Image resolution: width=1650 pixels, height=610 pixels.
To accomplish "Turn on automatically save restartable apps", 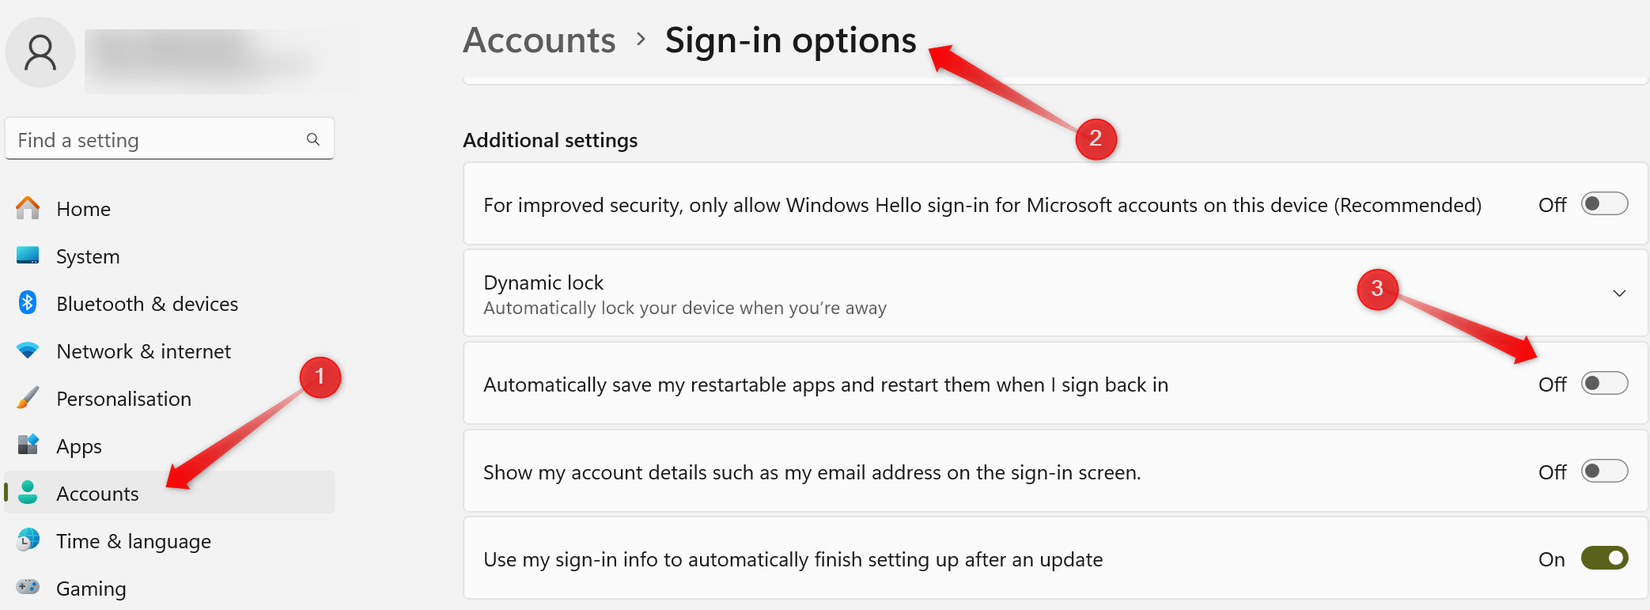I will 1604,383.
